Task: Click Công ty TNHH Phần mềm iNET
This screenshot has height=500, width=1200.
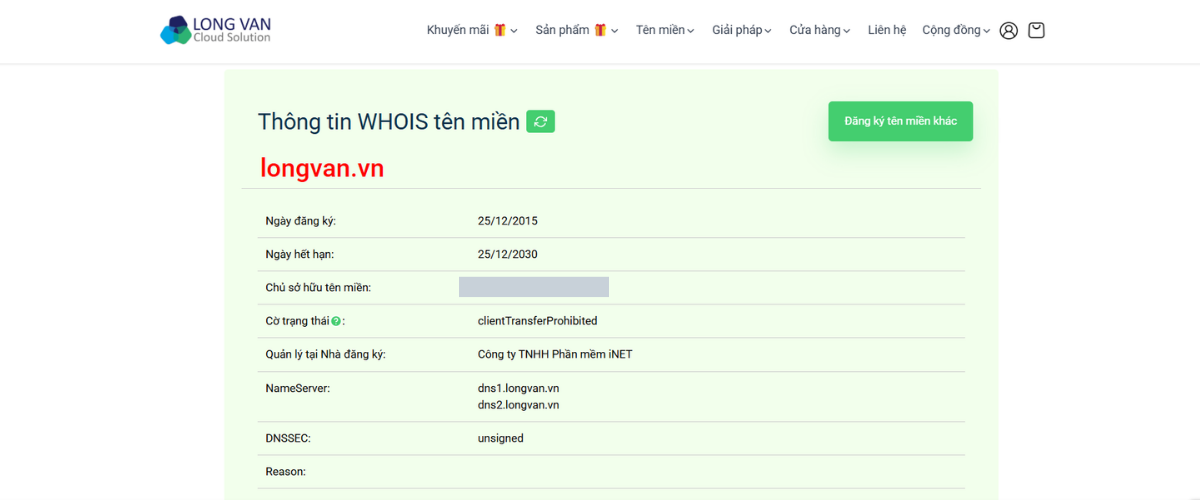Action: 555,354
